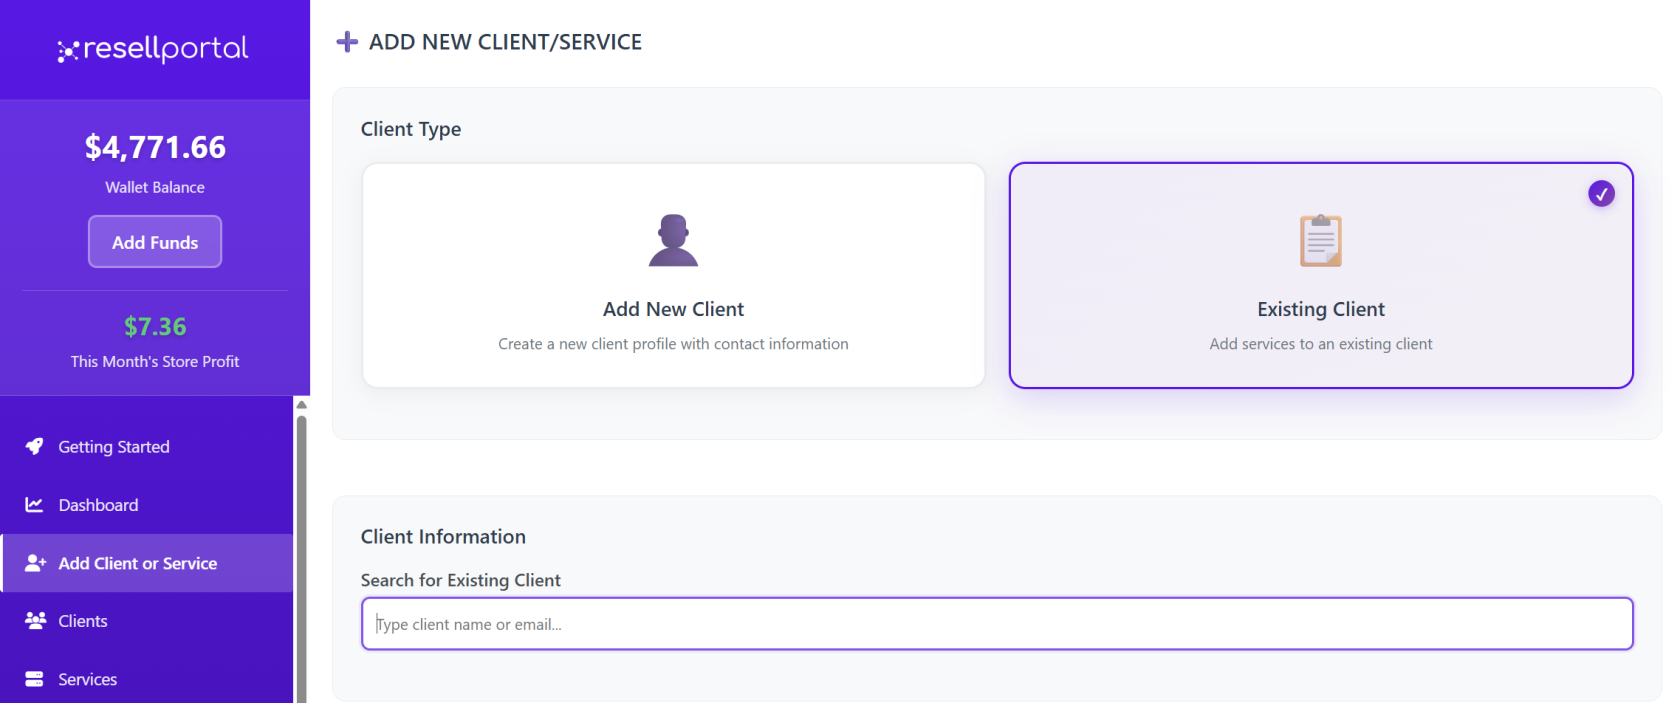Click the Dashboard chart icon
The height and width of the screenshot is (703, 1680).
(35, 505)
